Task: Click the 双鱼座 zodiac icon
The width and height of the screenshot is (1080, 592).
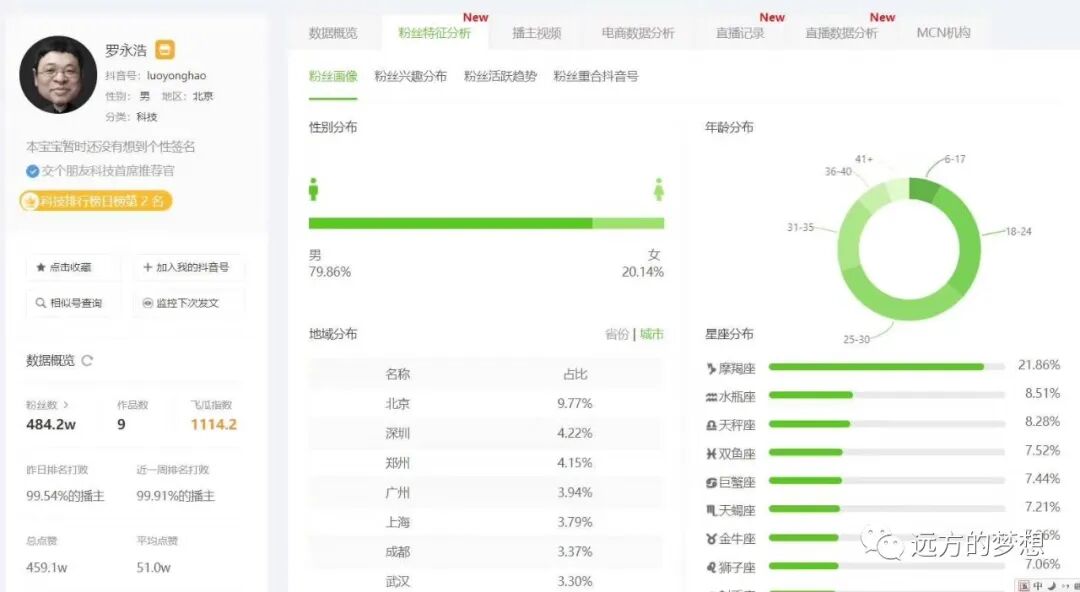Action: (711, 454)
